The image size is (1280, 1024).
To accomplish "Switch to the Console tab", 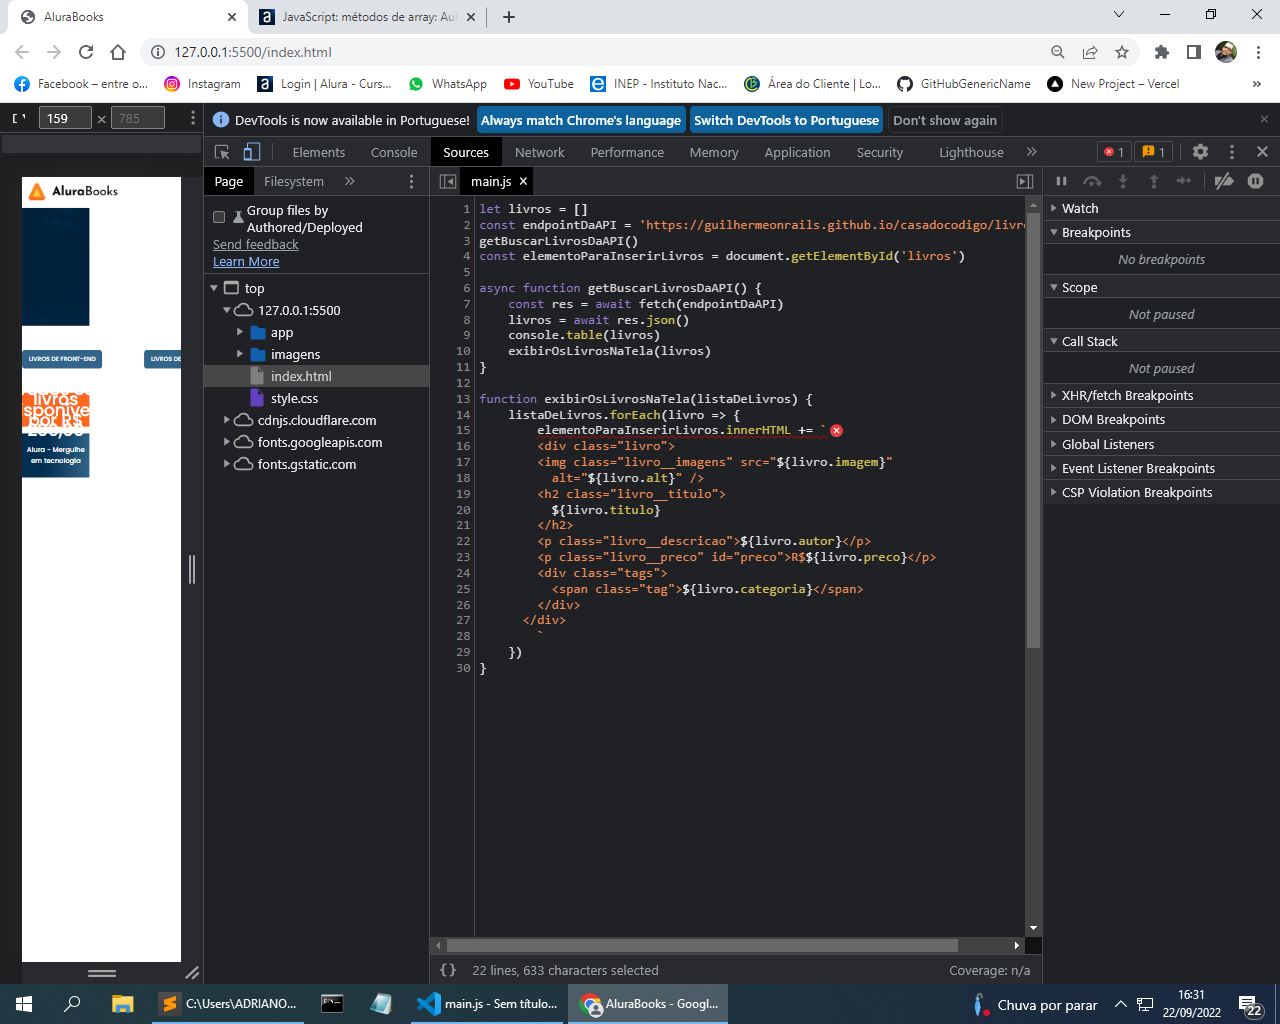I will point(394,152).
